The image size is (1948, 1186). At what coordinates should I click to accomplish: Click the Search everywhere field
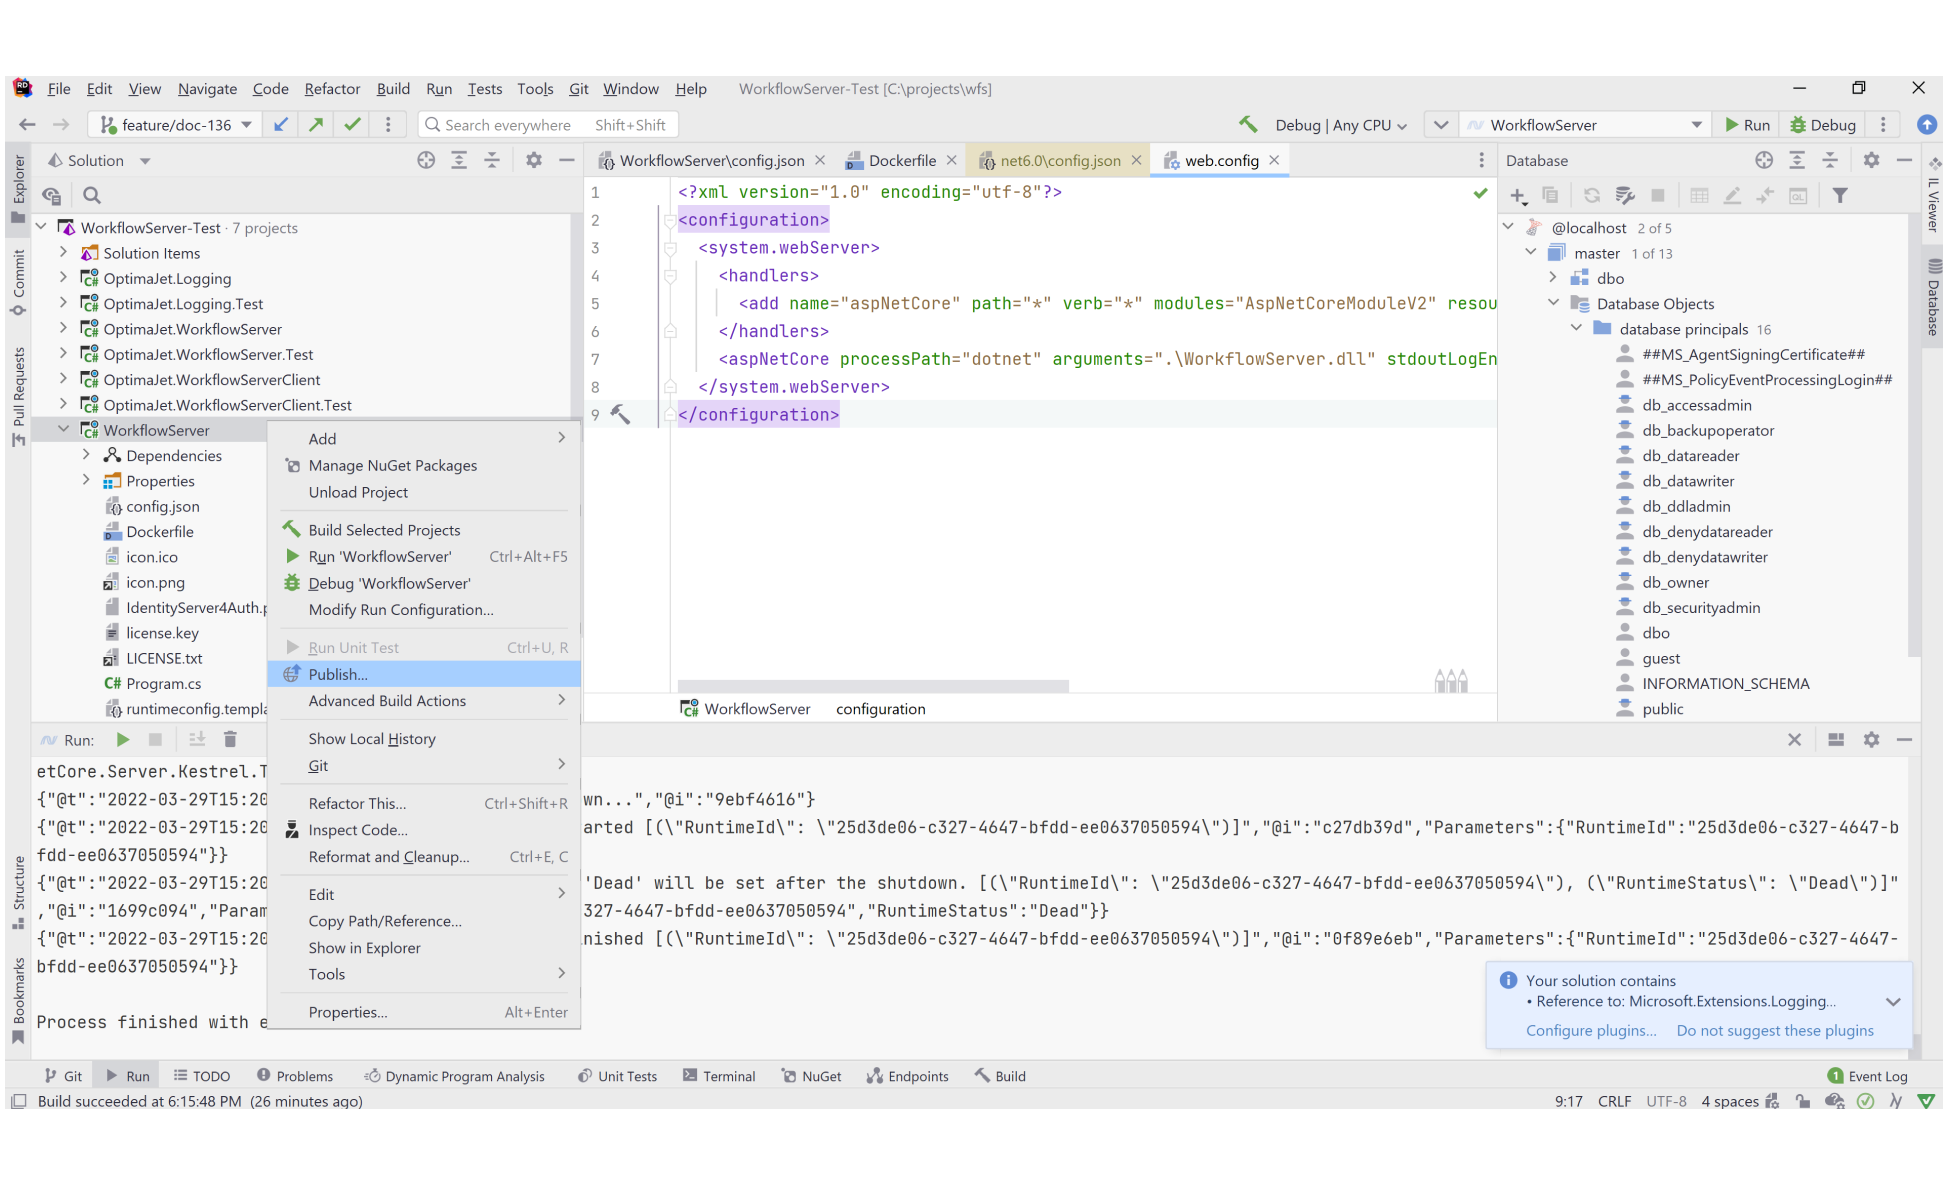(x=547, y=124)
